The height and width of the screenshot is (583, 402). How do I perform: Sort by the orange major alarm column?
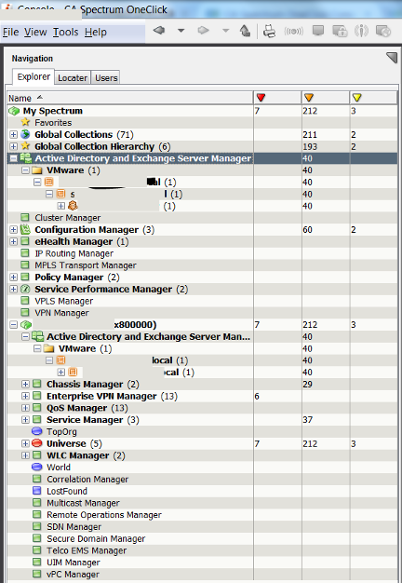325,98
